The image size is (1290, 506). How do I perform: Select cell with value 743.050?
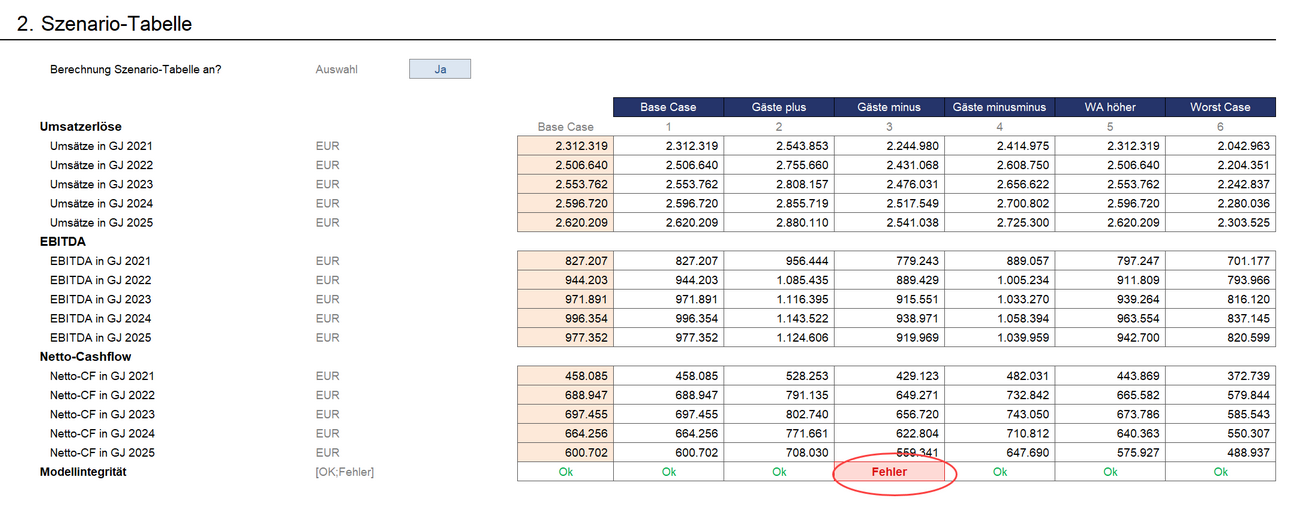1000,415
